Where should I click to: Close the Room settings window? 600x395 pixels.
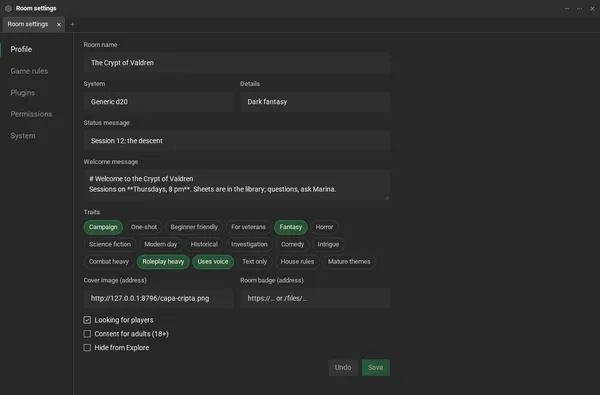pos(592,8)
